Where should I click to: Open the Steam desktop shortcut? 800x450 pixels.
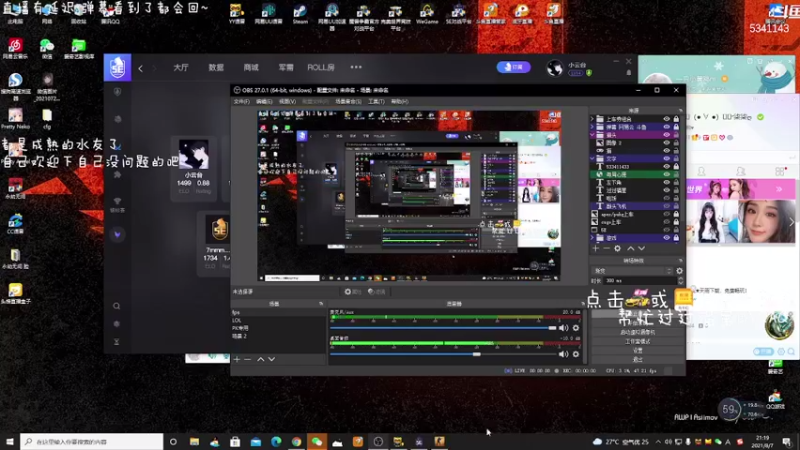[300, 13]
